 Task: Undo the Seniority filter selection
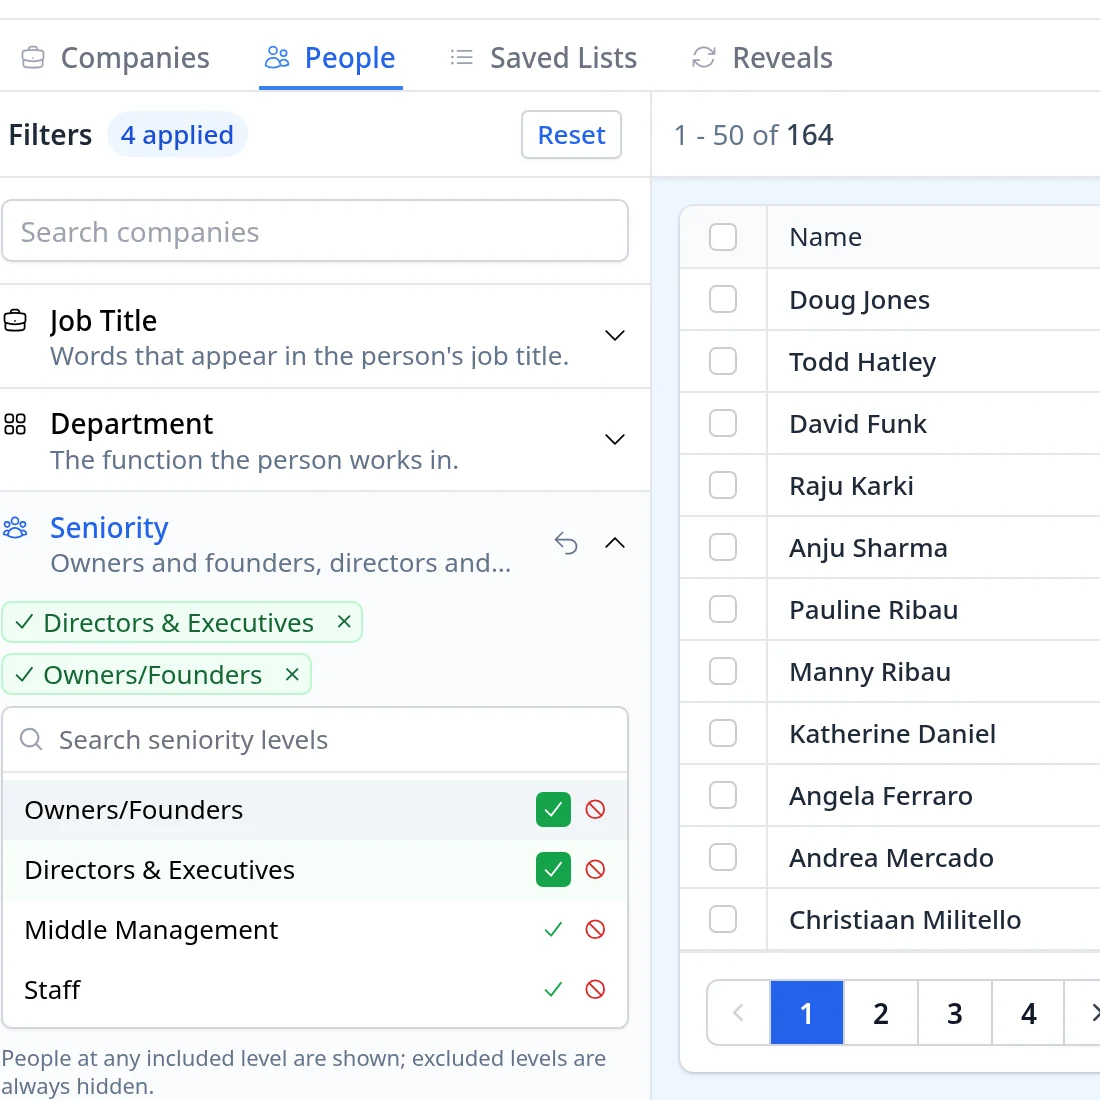[566, 543]
